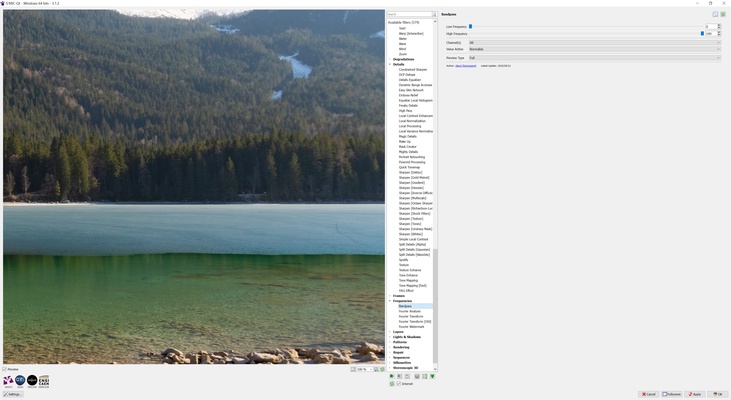Click the search magnifier icon in filter search
The height and width of the screenshot is (400, 731).
point(434,14)
